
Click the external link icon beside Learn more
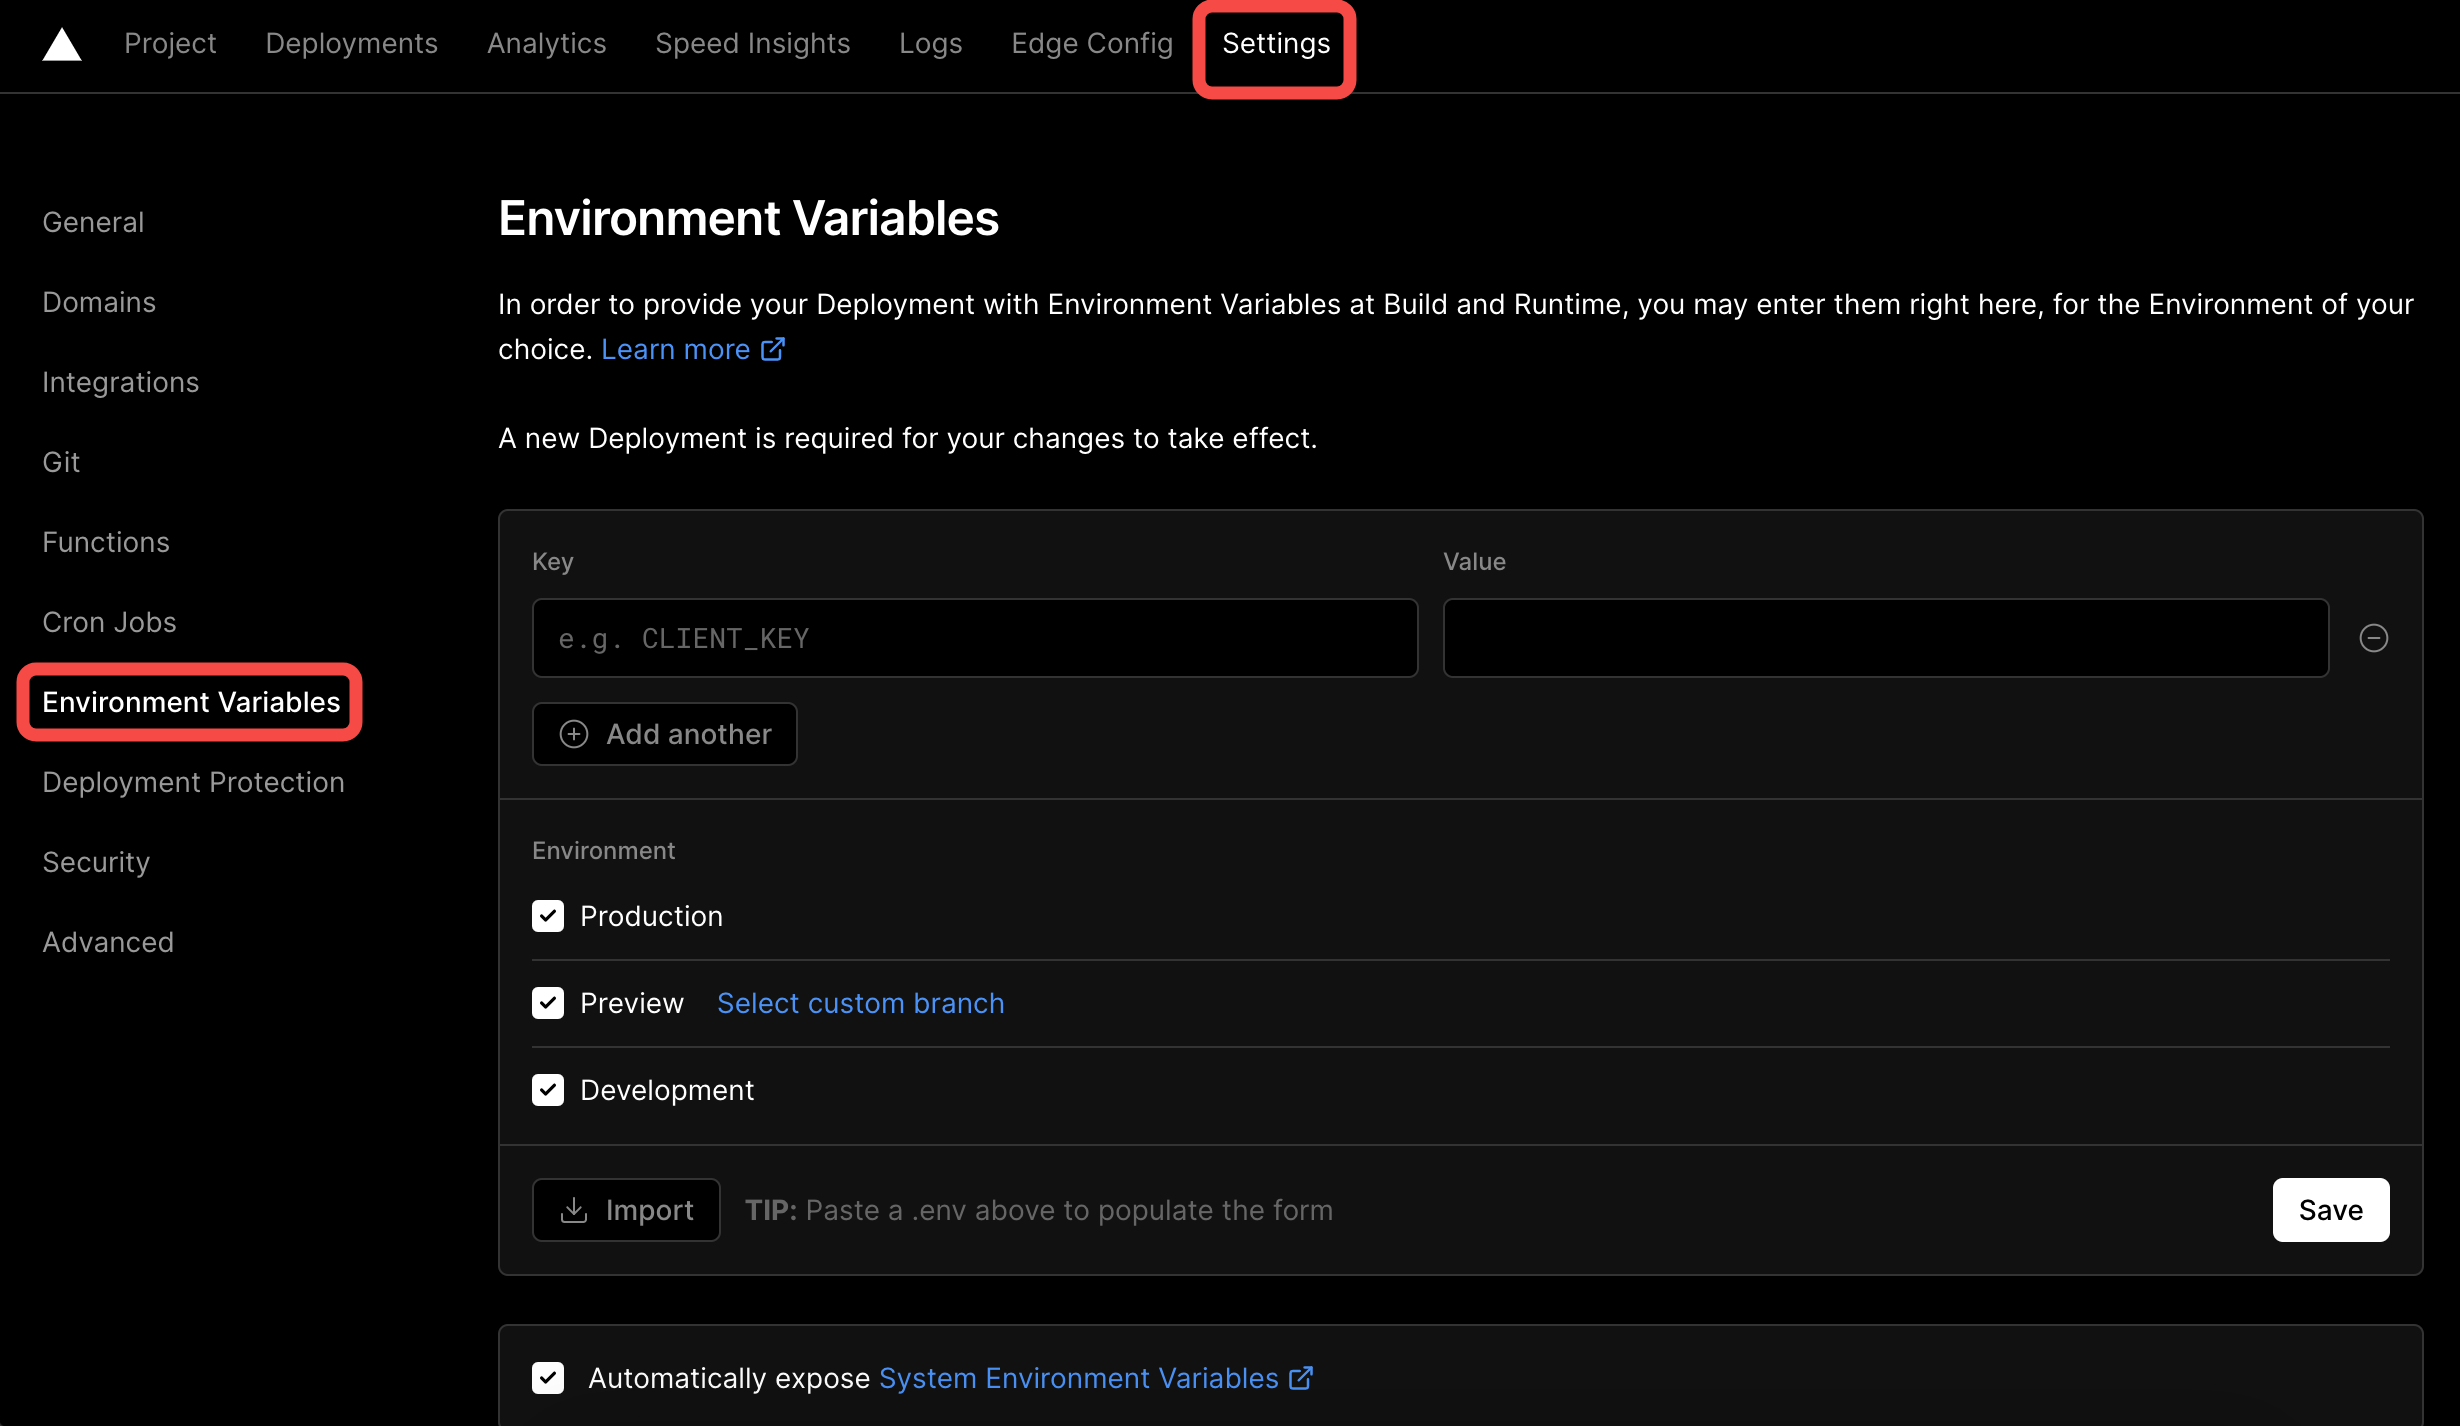pyautogui.click(x=773, y=349)
